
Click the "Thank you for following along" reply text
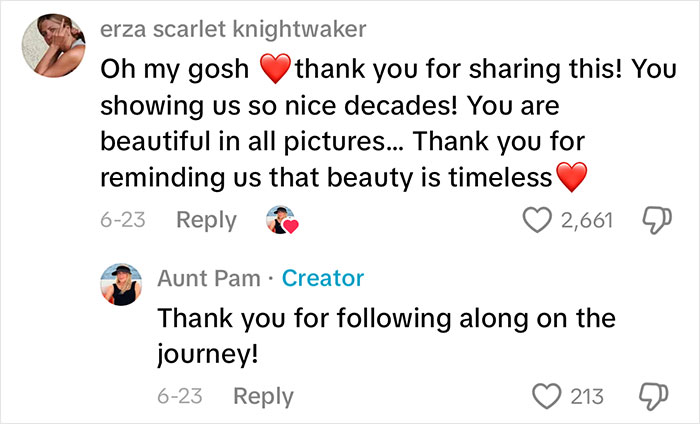[386, 334]
